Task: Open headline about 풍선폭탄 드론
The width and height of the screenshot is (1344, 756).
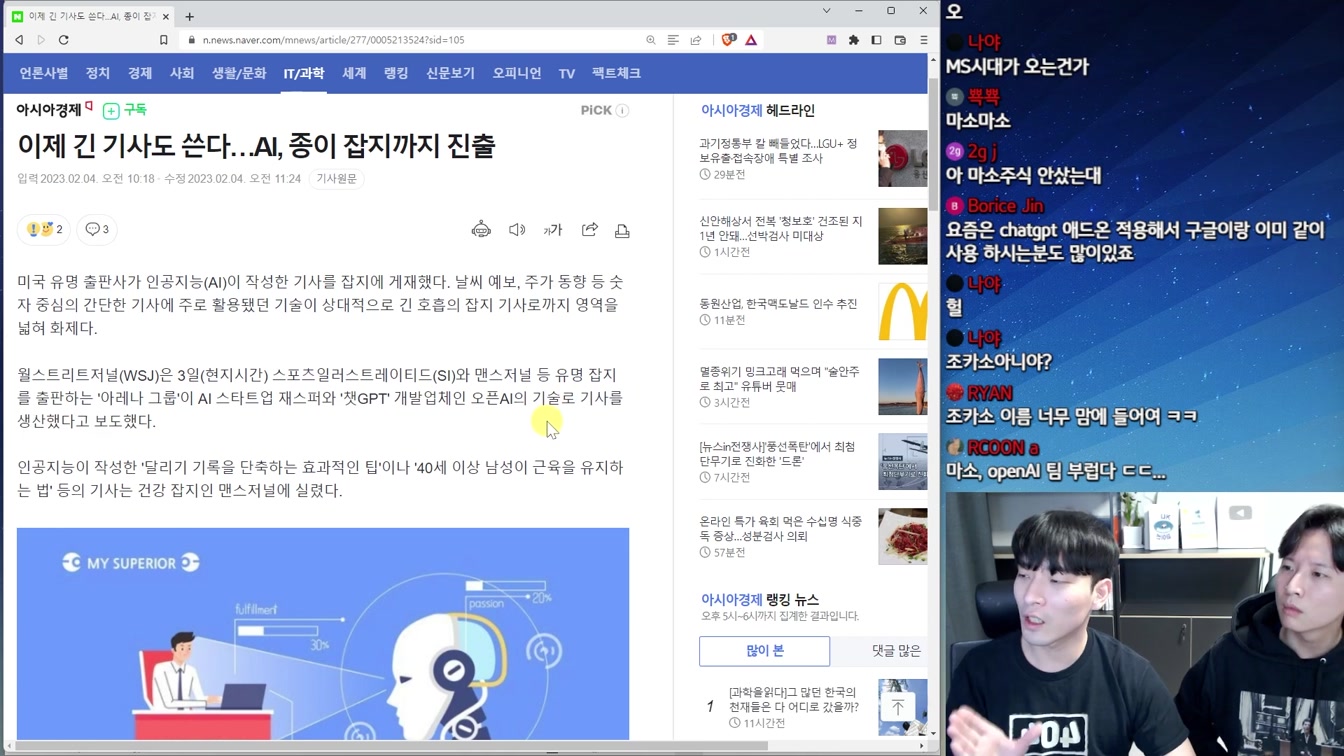Action: pyautogui.click(x=778, y=454)
